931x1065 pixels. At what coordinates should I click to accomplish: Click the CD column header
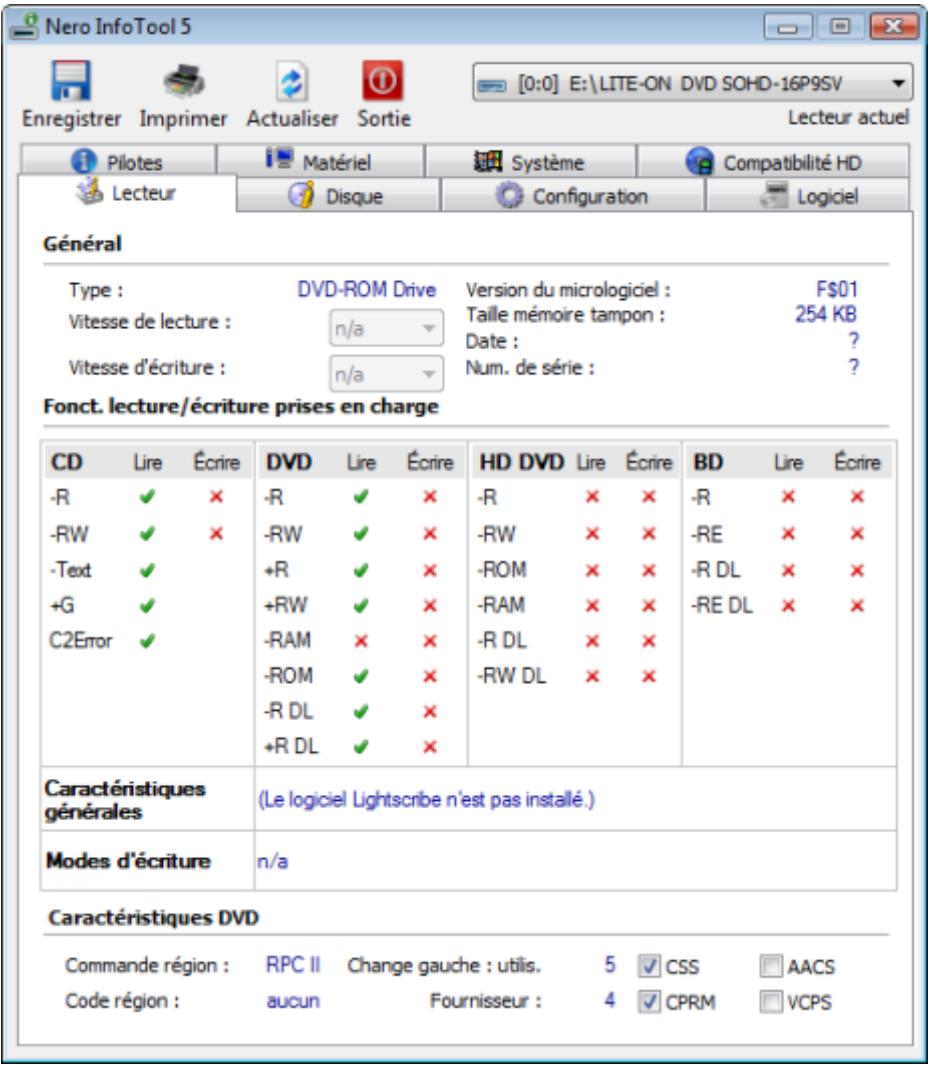pos(67,463)
